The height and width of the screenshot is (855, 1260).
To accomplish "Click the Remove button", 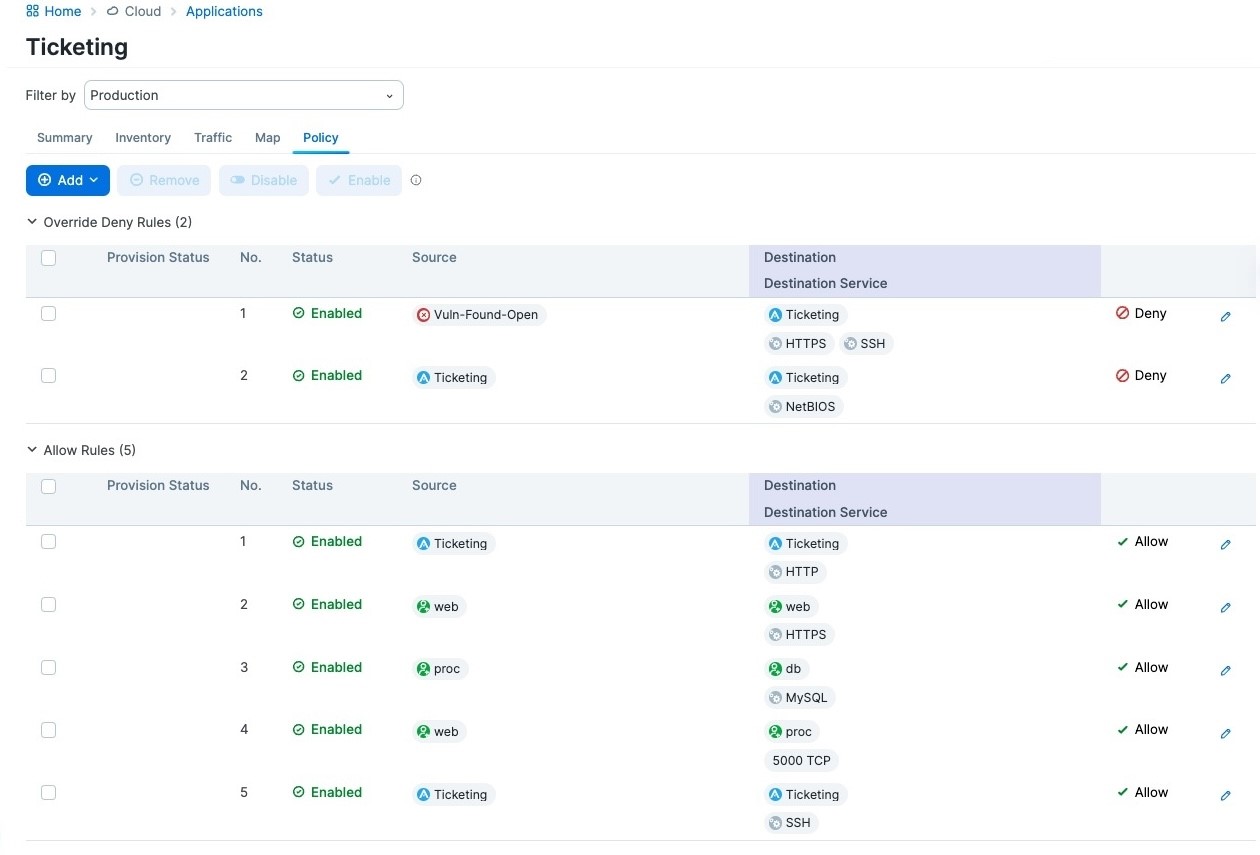I will point(164,180).
